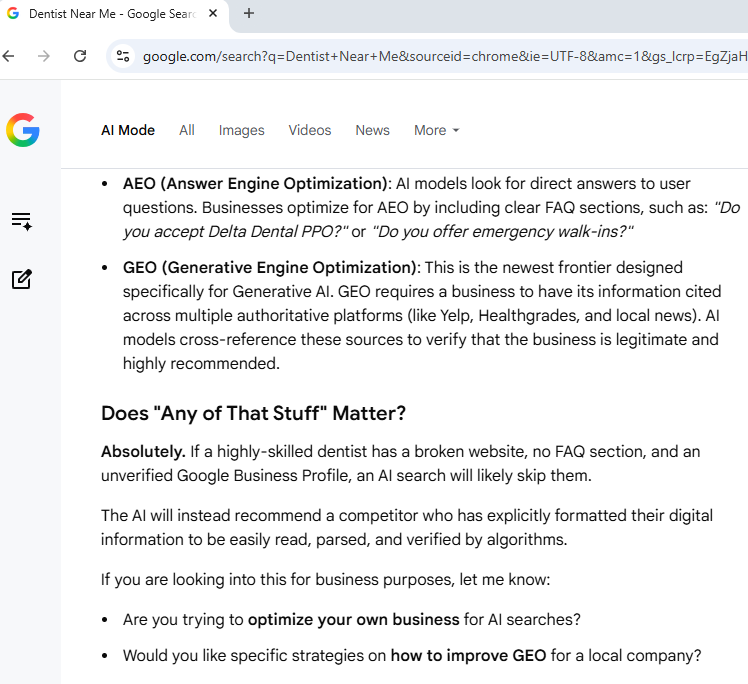
Task: Click 'AEO (Answer Engine Optimization)' bold text
Action: click(257, 184)
